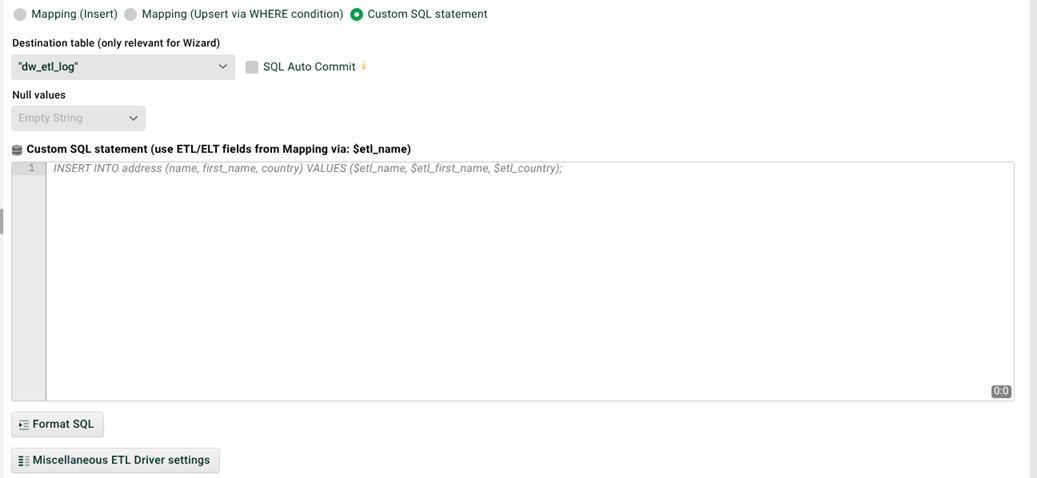
Task: Enable the SQL Auto Commit checkbox
Action: coord(252,67)
